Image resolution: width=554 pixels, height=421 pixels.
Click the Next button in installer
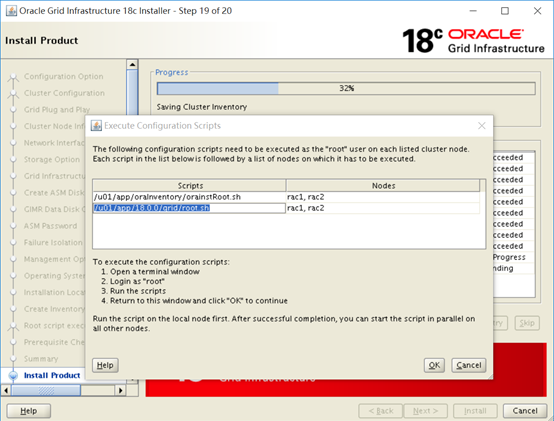[425, 411]
